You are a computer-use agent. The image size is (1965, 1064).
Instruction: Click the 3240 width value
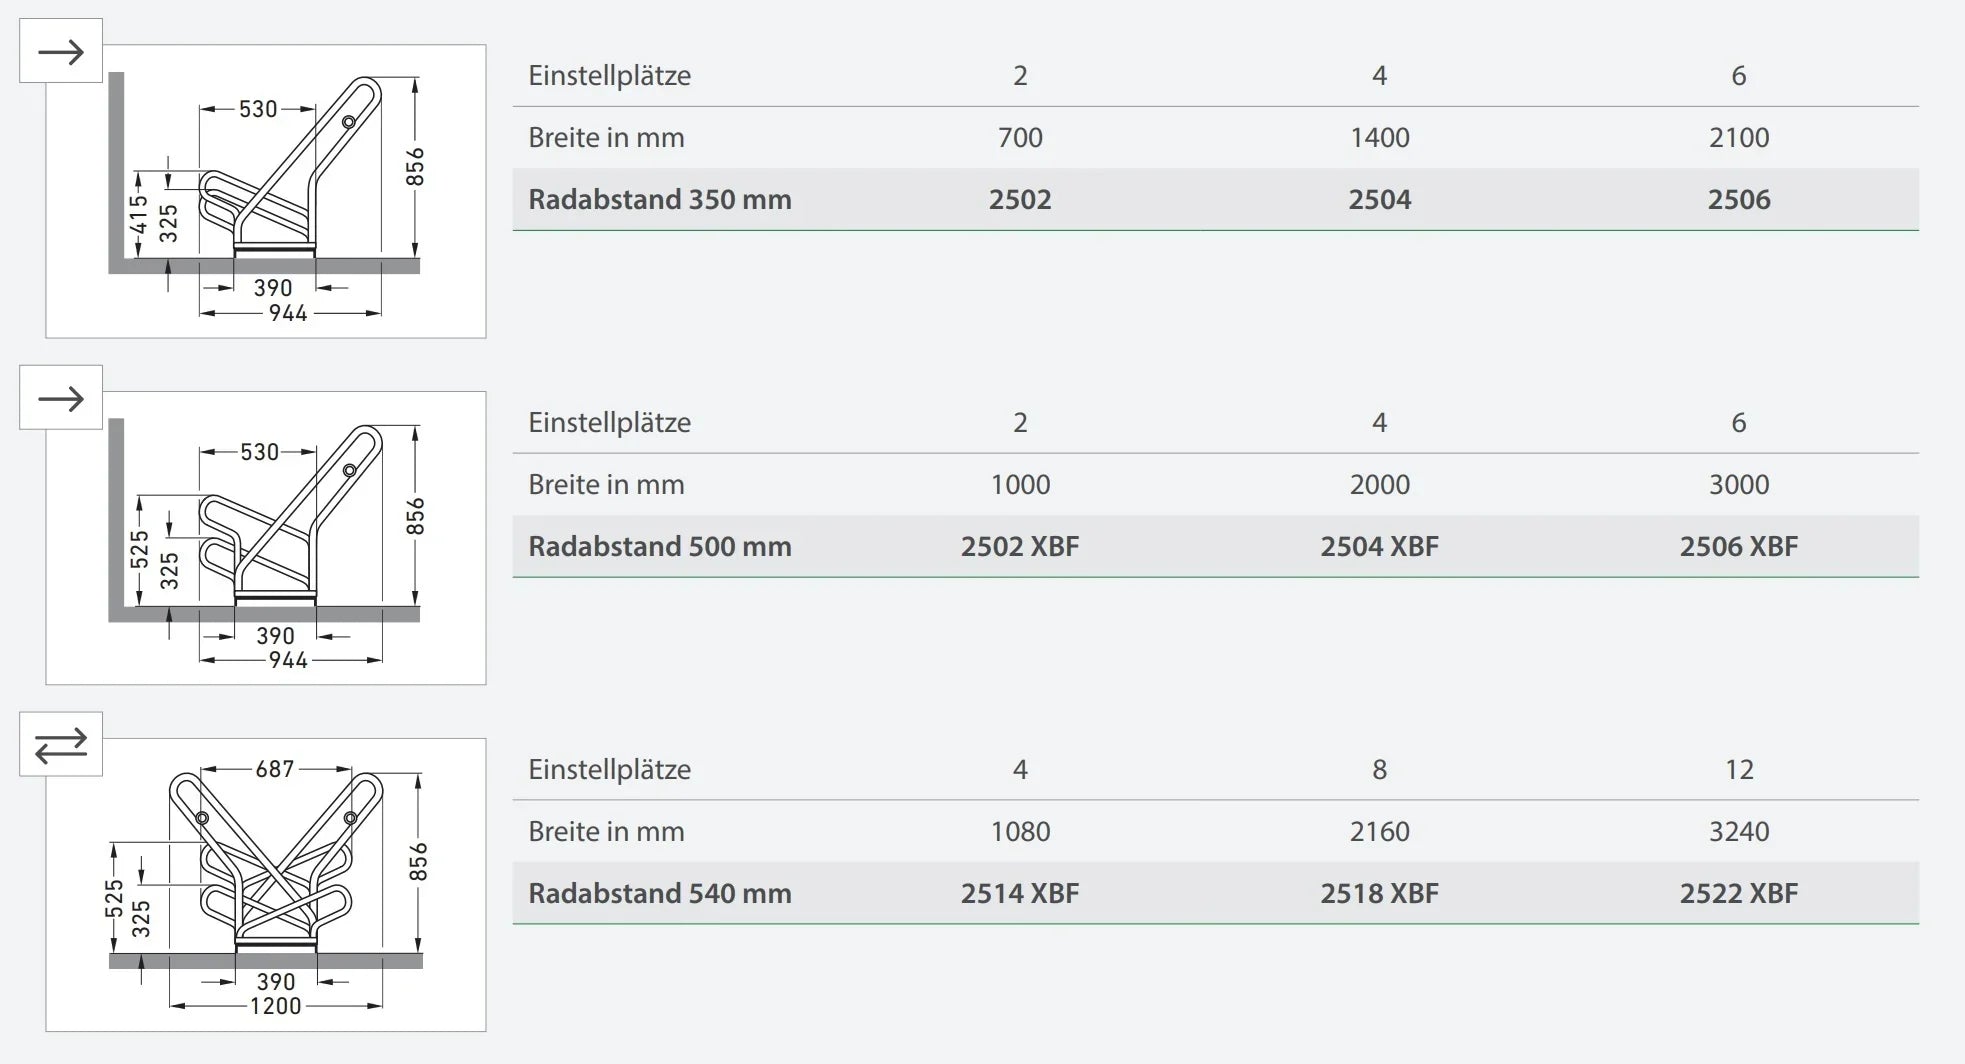point(1738,831)
